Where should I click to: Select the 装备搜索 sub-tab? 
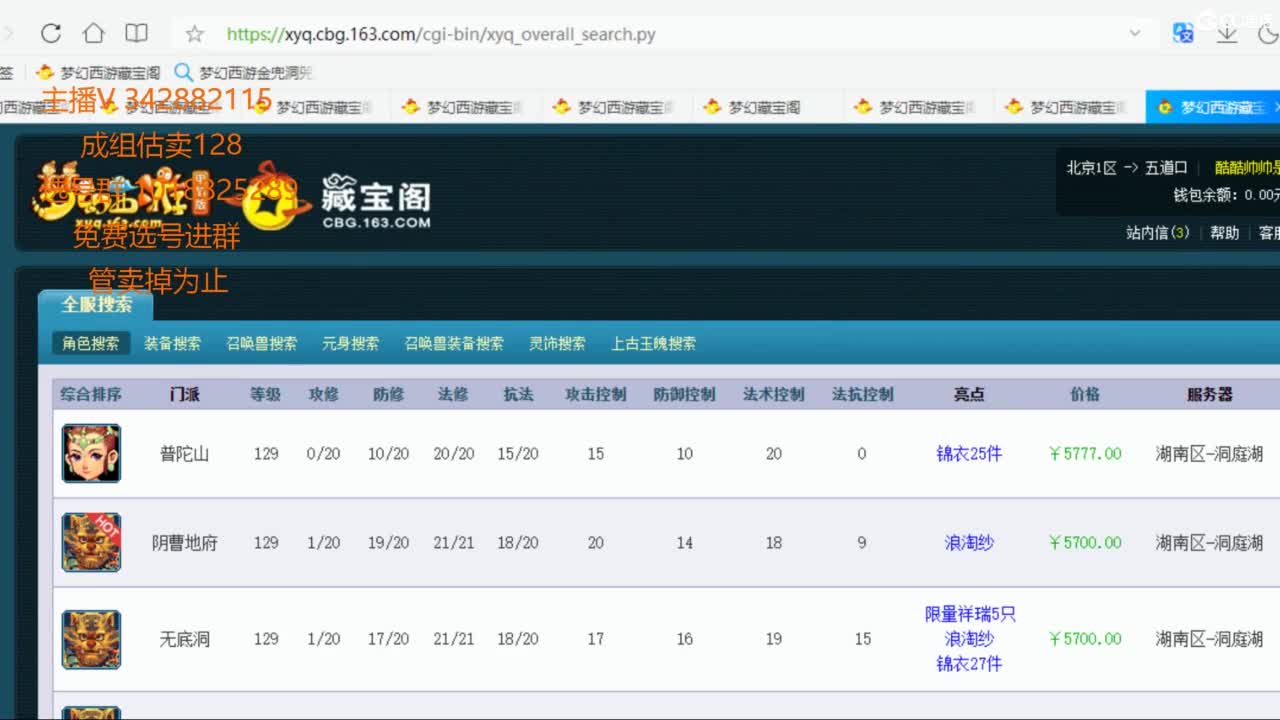(x=172, y=343)
